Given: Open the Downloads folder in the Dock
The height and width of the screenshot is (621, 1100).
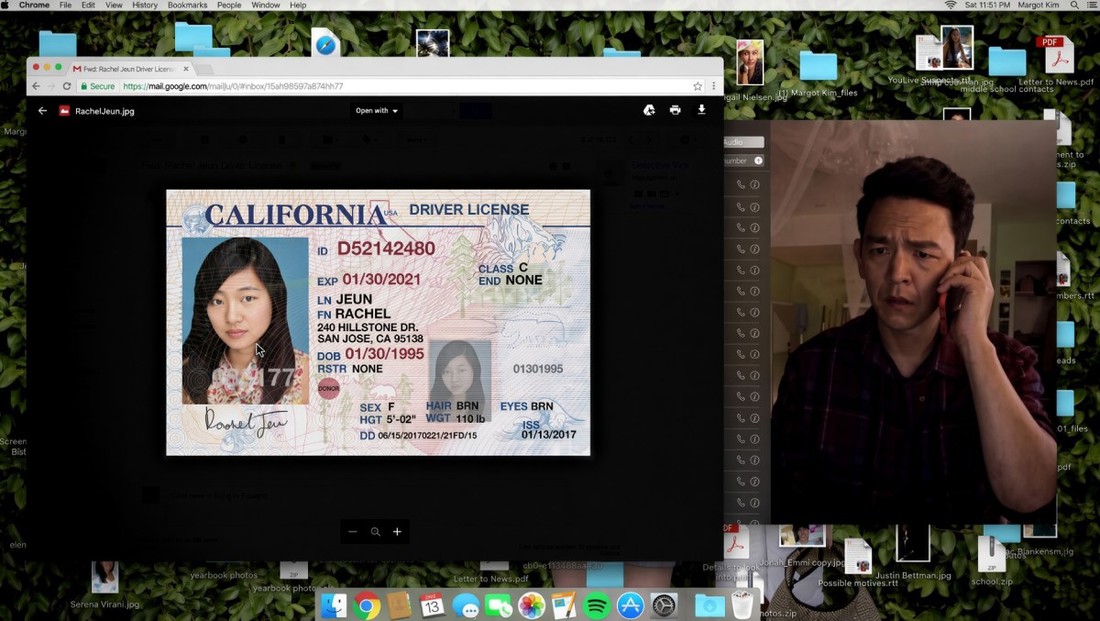Looking at the screenshot, I should (709, 605).
